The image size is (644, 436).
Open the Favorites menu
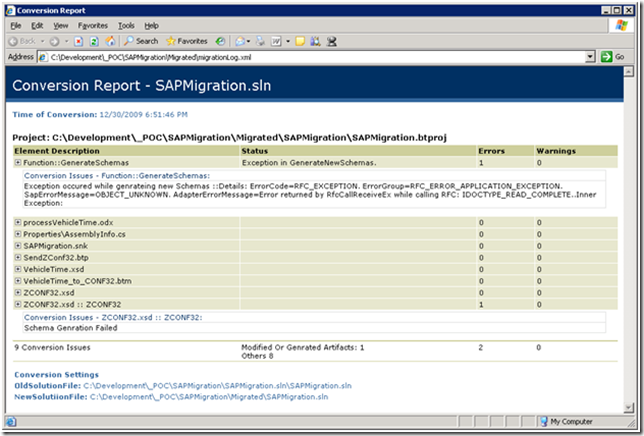click(92, 25)
